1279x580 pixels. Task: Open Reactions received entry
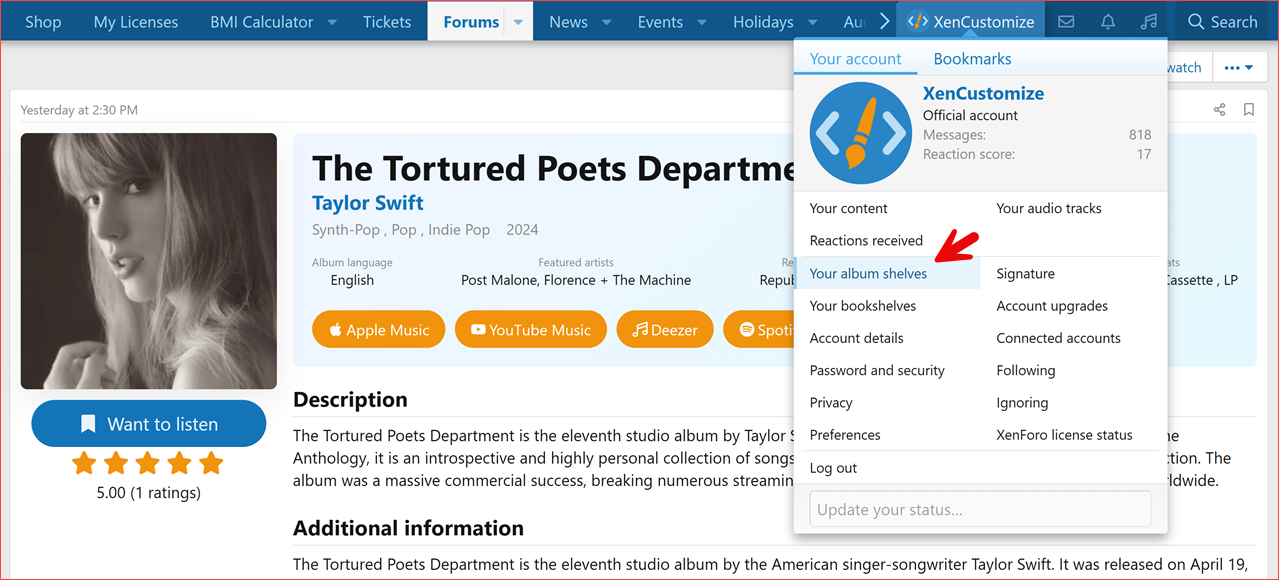click(x=866, y=240)
